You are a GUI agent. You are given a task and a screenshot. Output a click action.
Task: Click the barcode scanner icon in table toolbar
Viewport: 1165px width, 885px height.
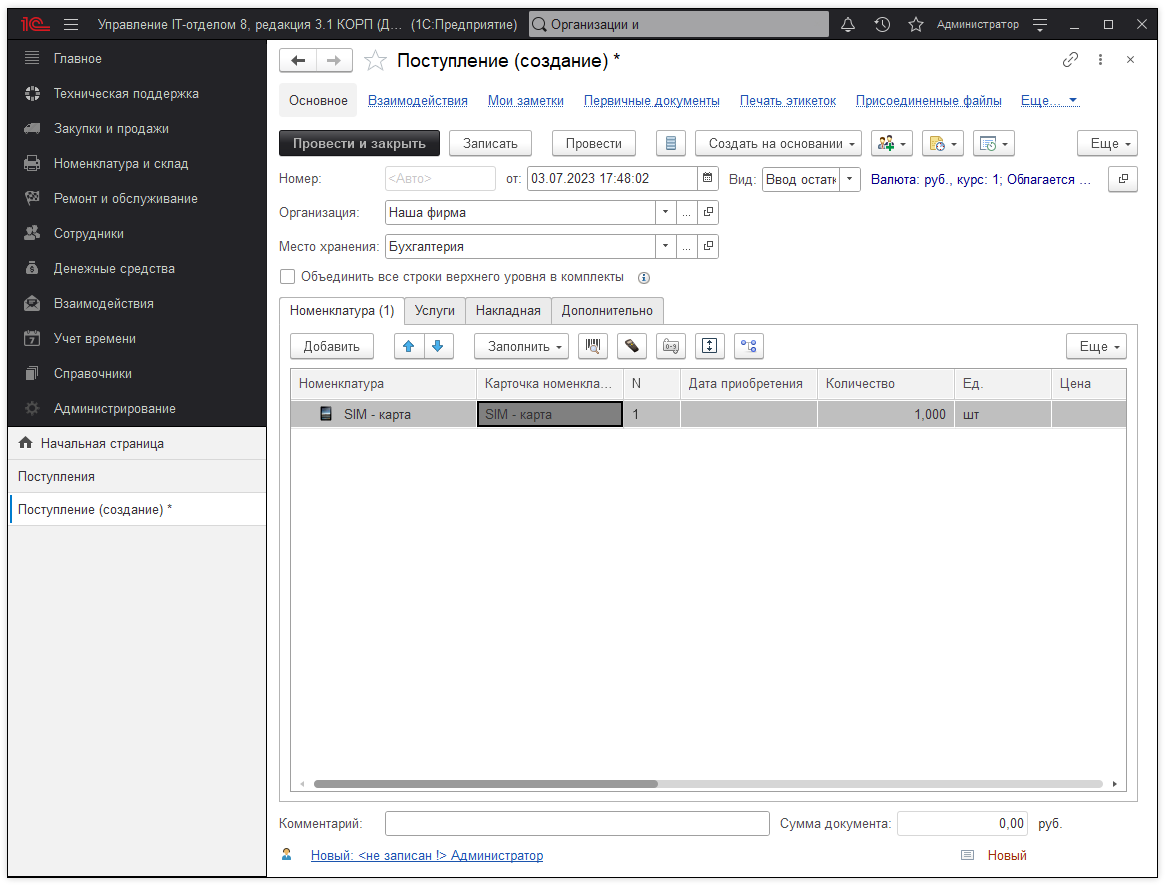(x=593, y=346)
